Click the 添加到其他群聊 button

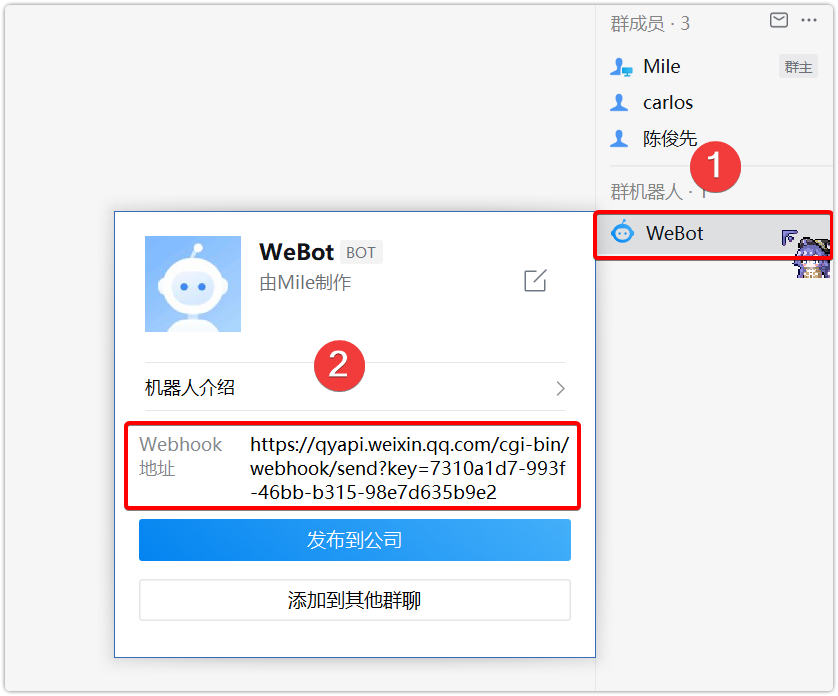[355, 600]
